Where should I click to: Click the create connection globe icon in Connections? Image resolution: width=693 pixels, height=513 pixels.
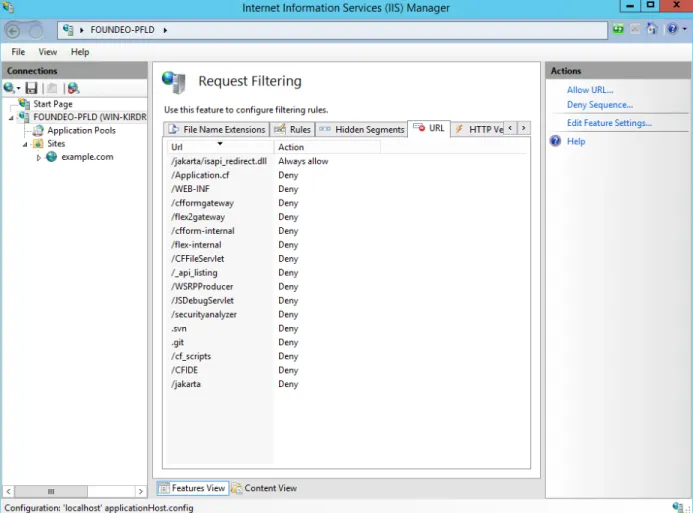(x=9, y=88)
